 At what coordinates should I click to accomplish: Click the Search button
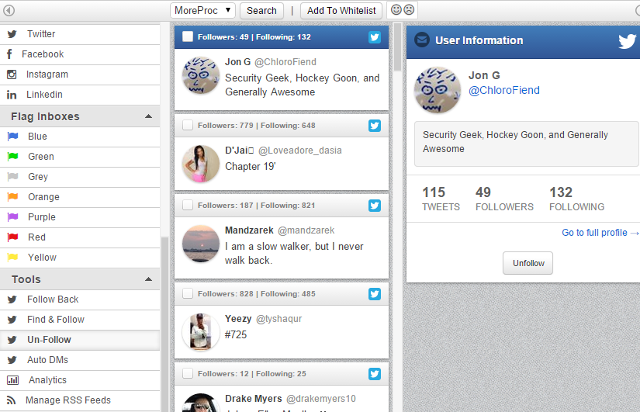click(x=261, y=10)
